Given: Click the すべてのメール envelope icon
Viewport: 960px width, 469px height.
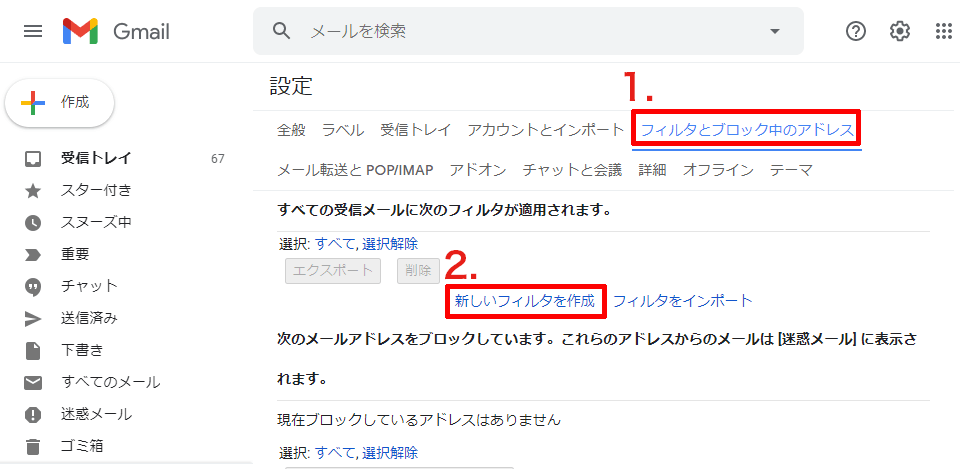Looking at the screenshot, I should coord(32,383).
